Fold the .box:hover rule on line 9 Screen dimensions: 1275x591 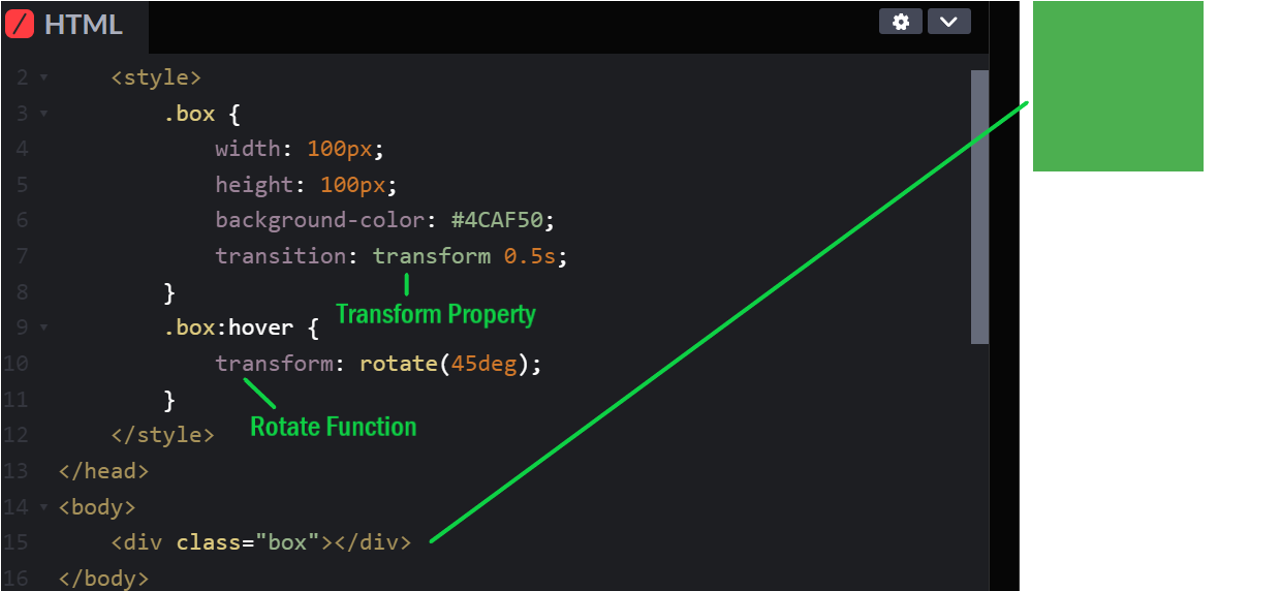coord(43,327)
